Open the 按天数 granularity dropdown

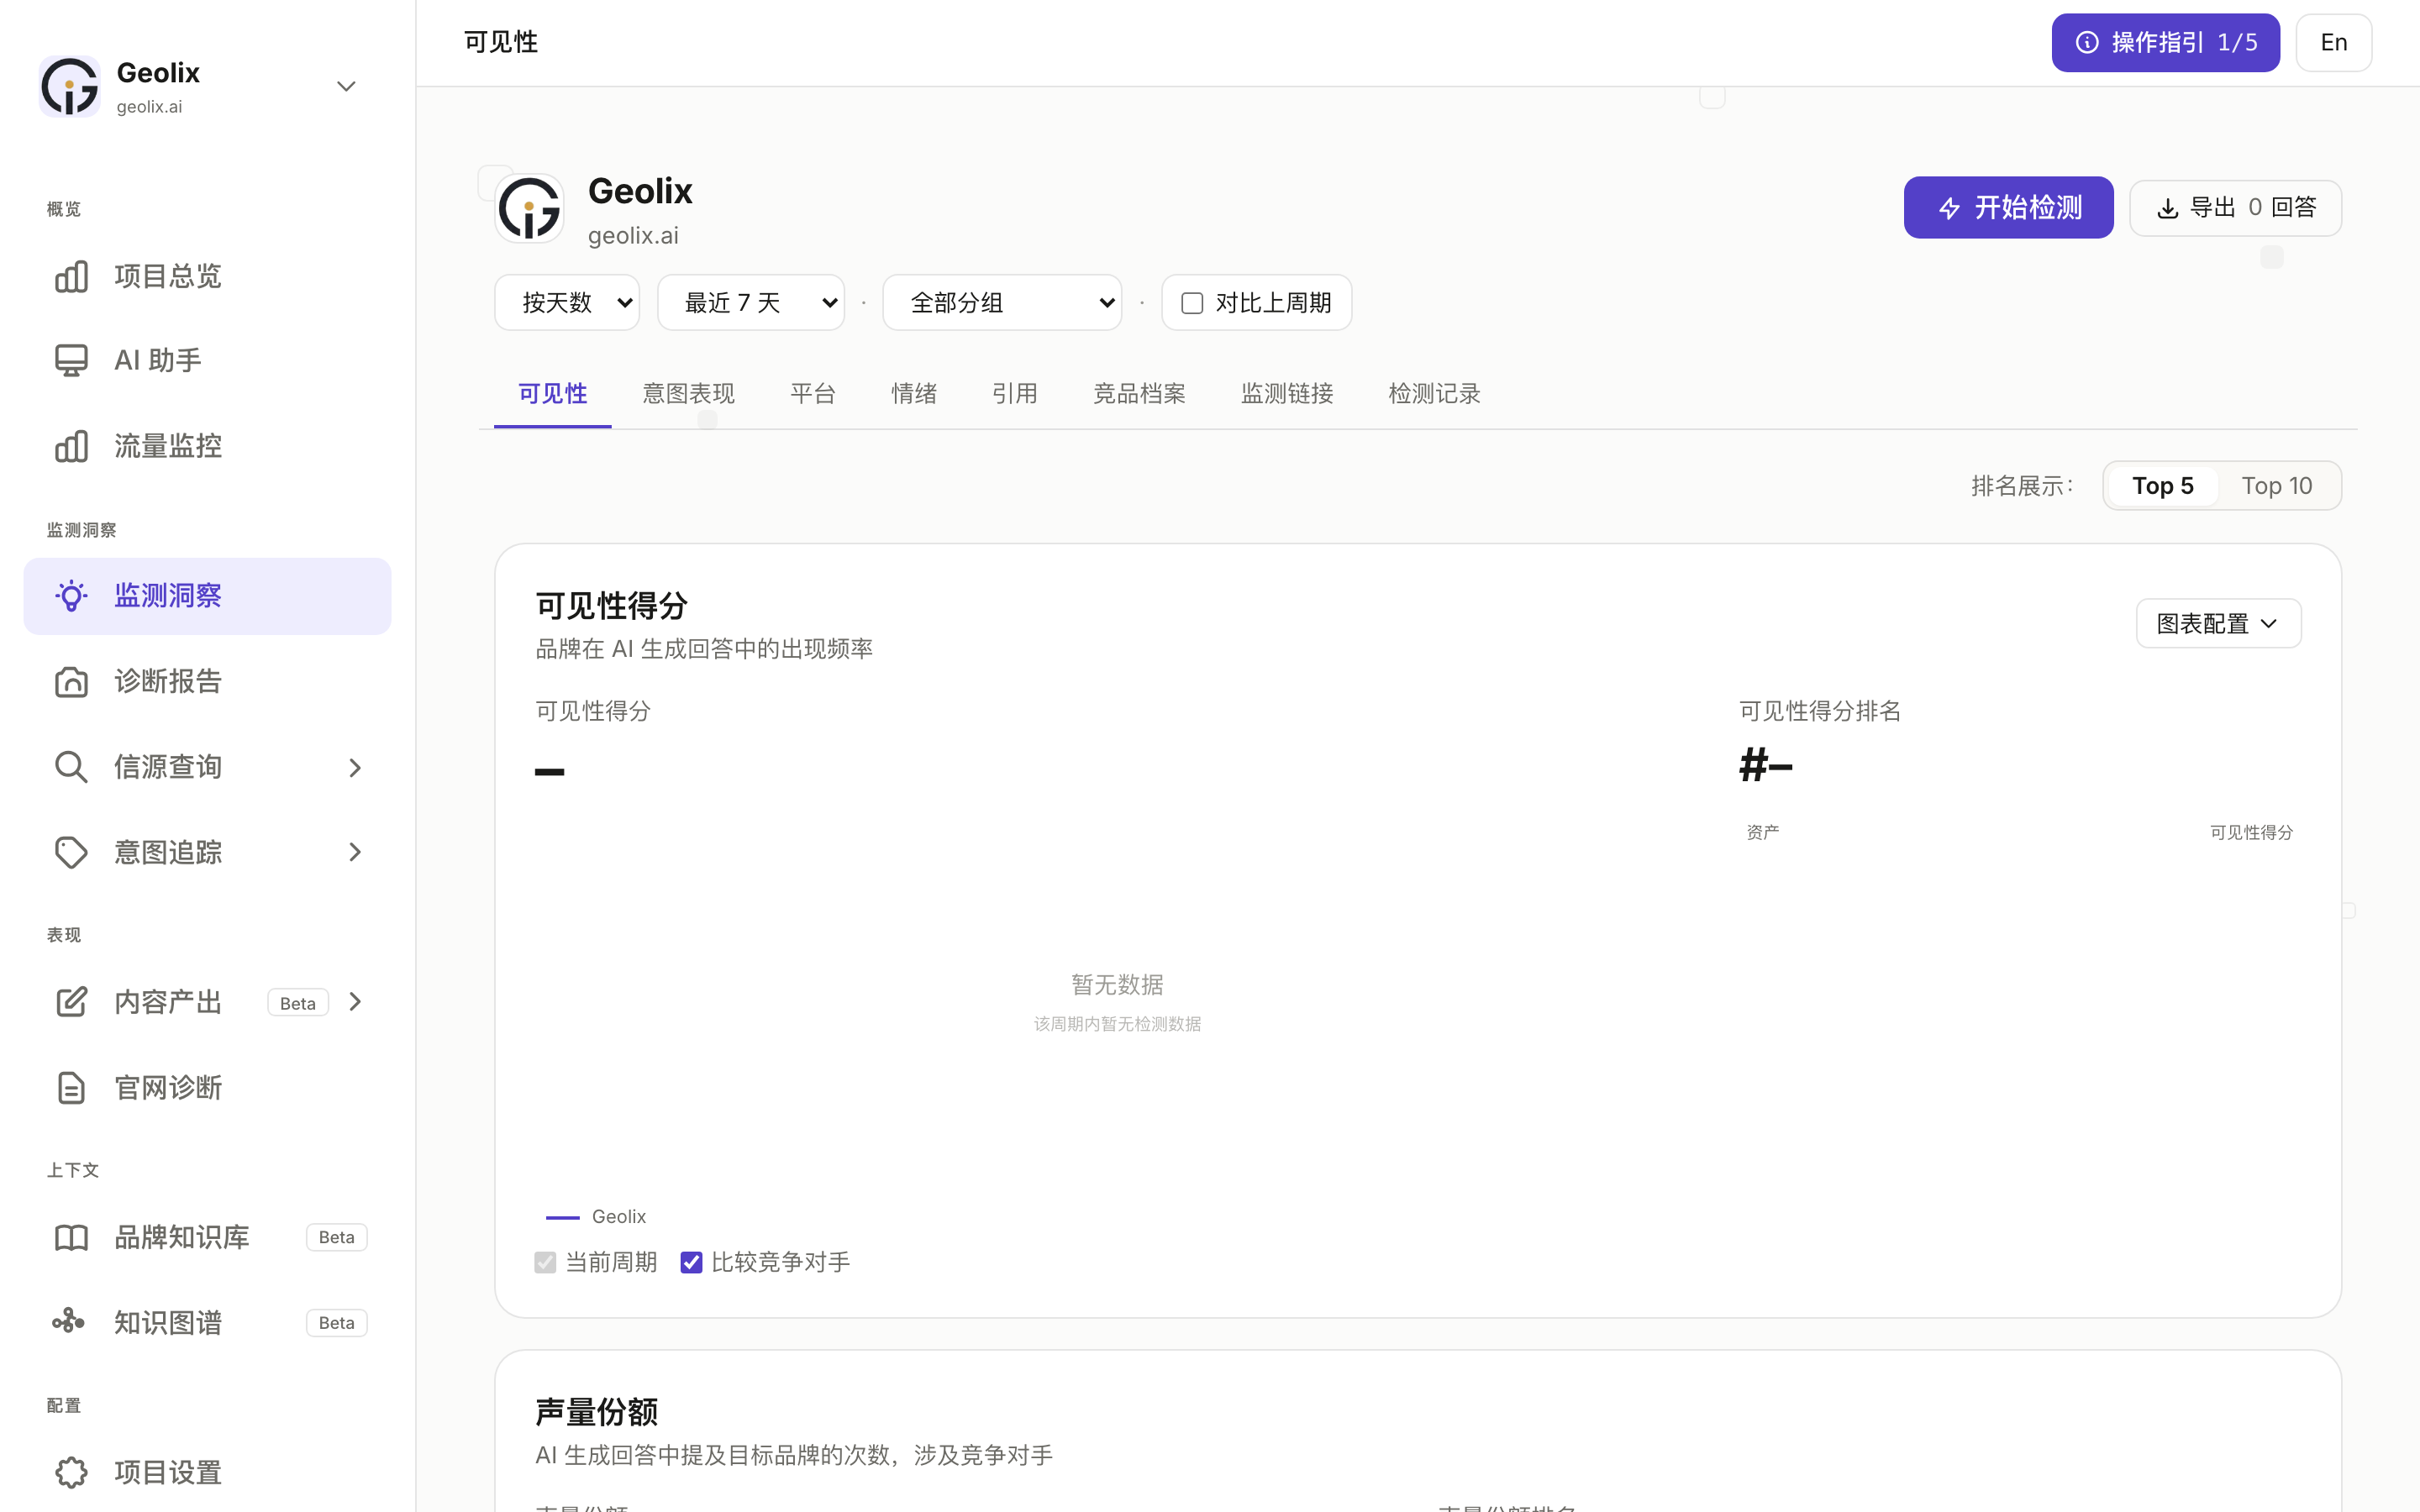(567, 303)
